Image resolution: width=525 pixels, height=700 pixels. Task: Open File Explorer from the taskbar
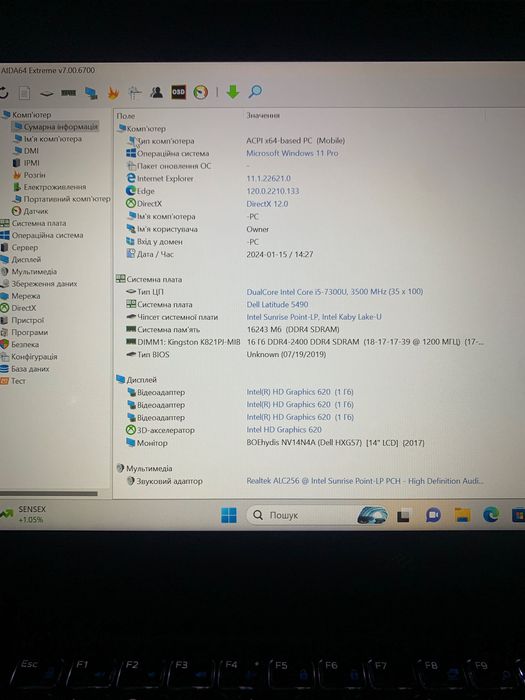pyautogui.click(x=462, y=515)
